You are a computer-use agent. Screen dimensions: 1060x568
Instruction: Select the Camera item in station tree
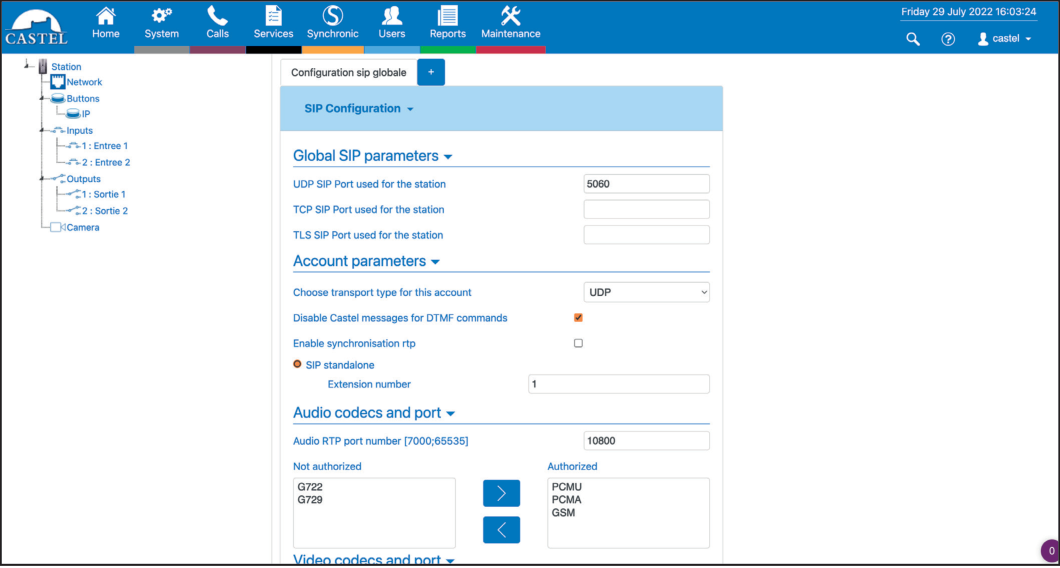82,227
